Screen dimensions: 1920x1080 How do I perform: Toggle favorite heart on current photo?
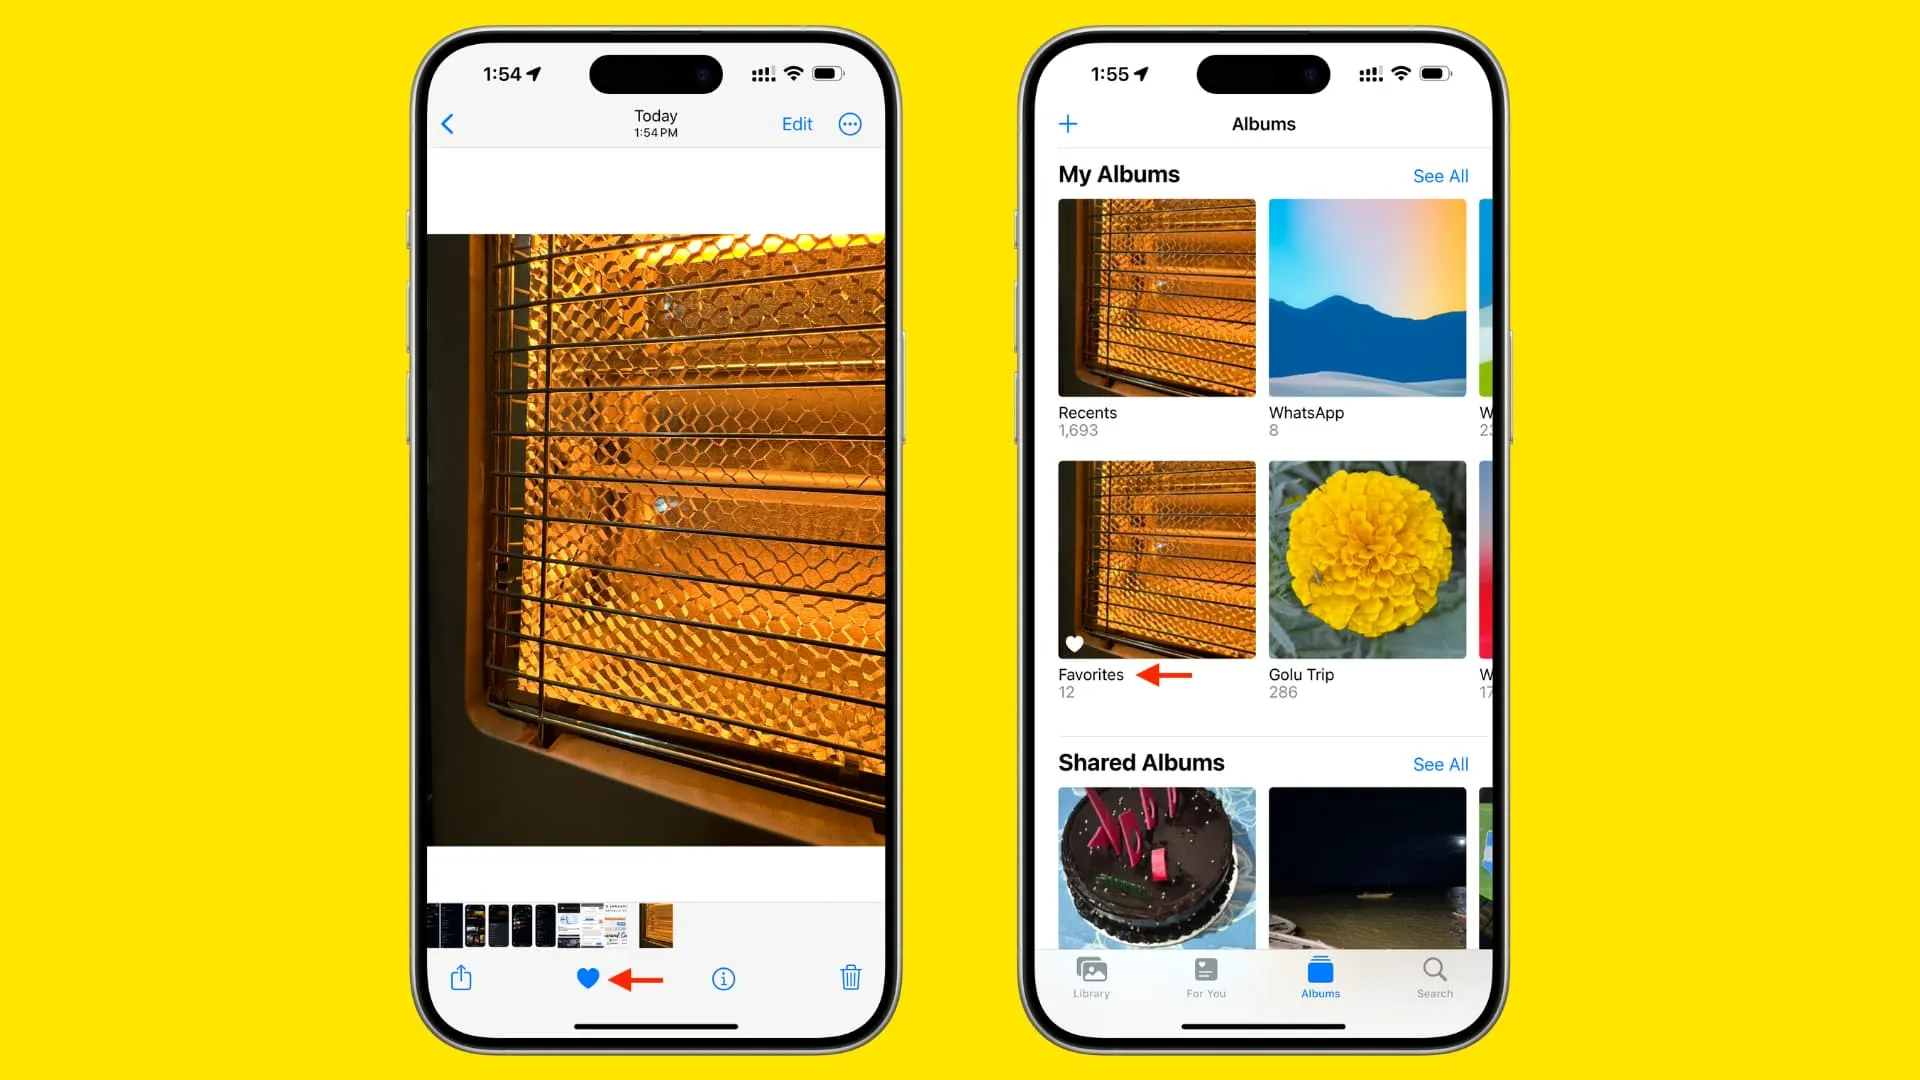tap(589, 976)
